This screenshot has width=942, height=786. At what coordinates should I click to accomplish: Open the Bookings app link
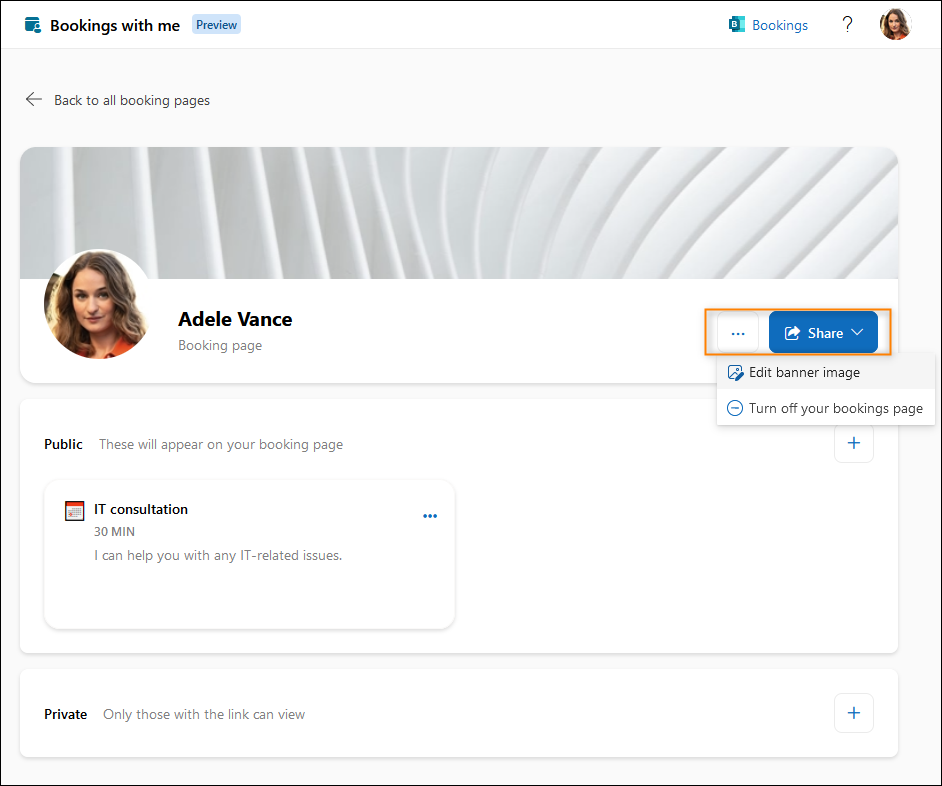(768, 25)
